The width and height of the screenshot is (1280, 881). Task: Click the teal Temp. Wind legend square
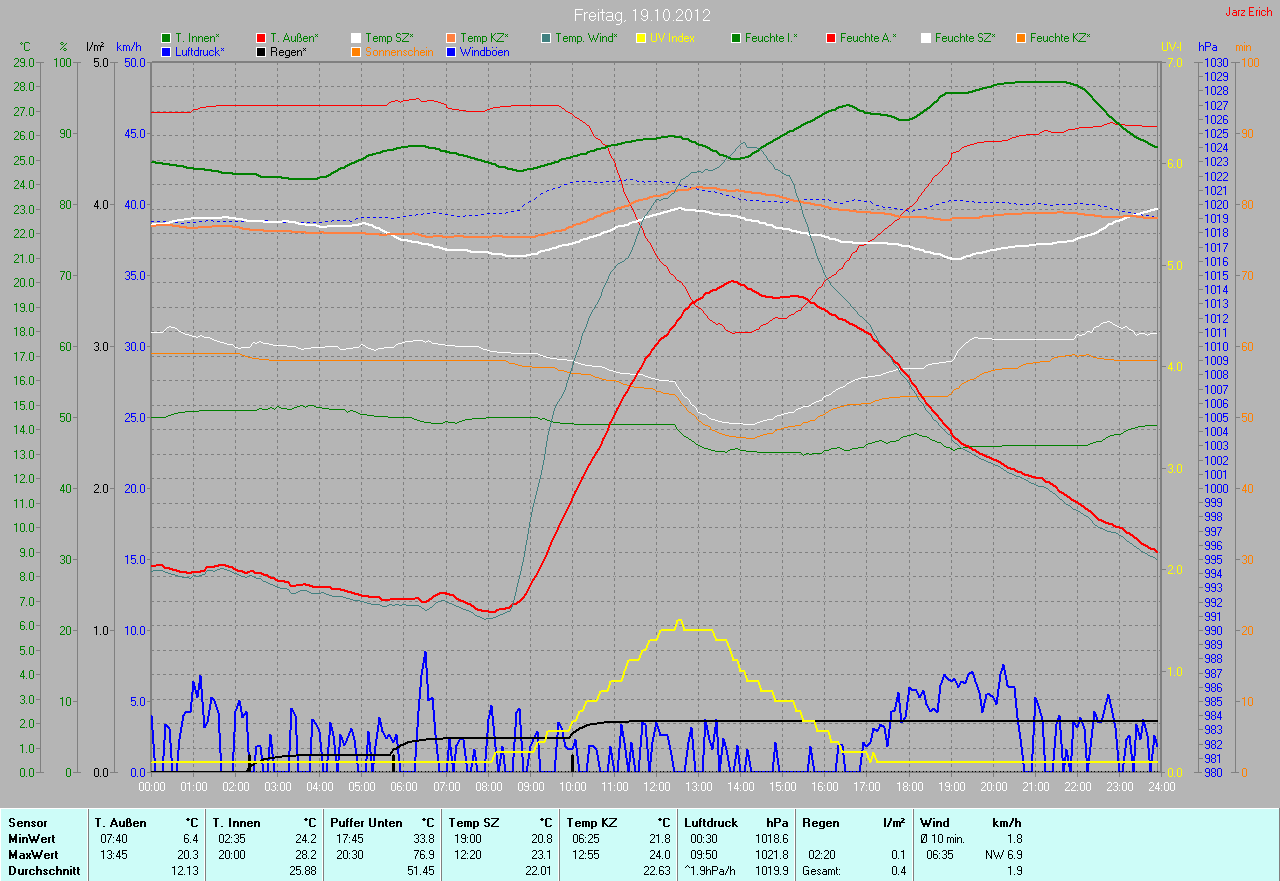546,38
